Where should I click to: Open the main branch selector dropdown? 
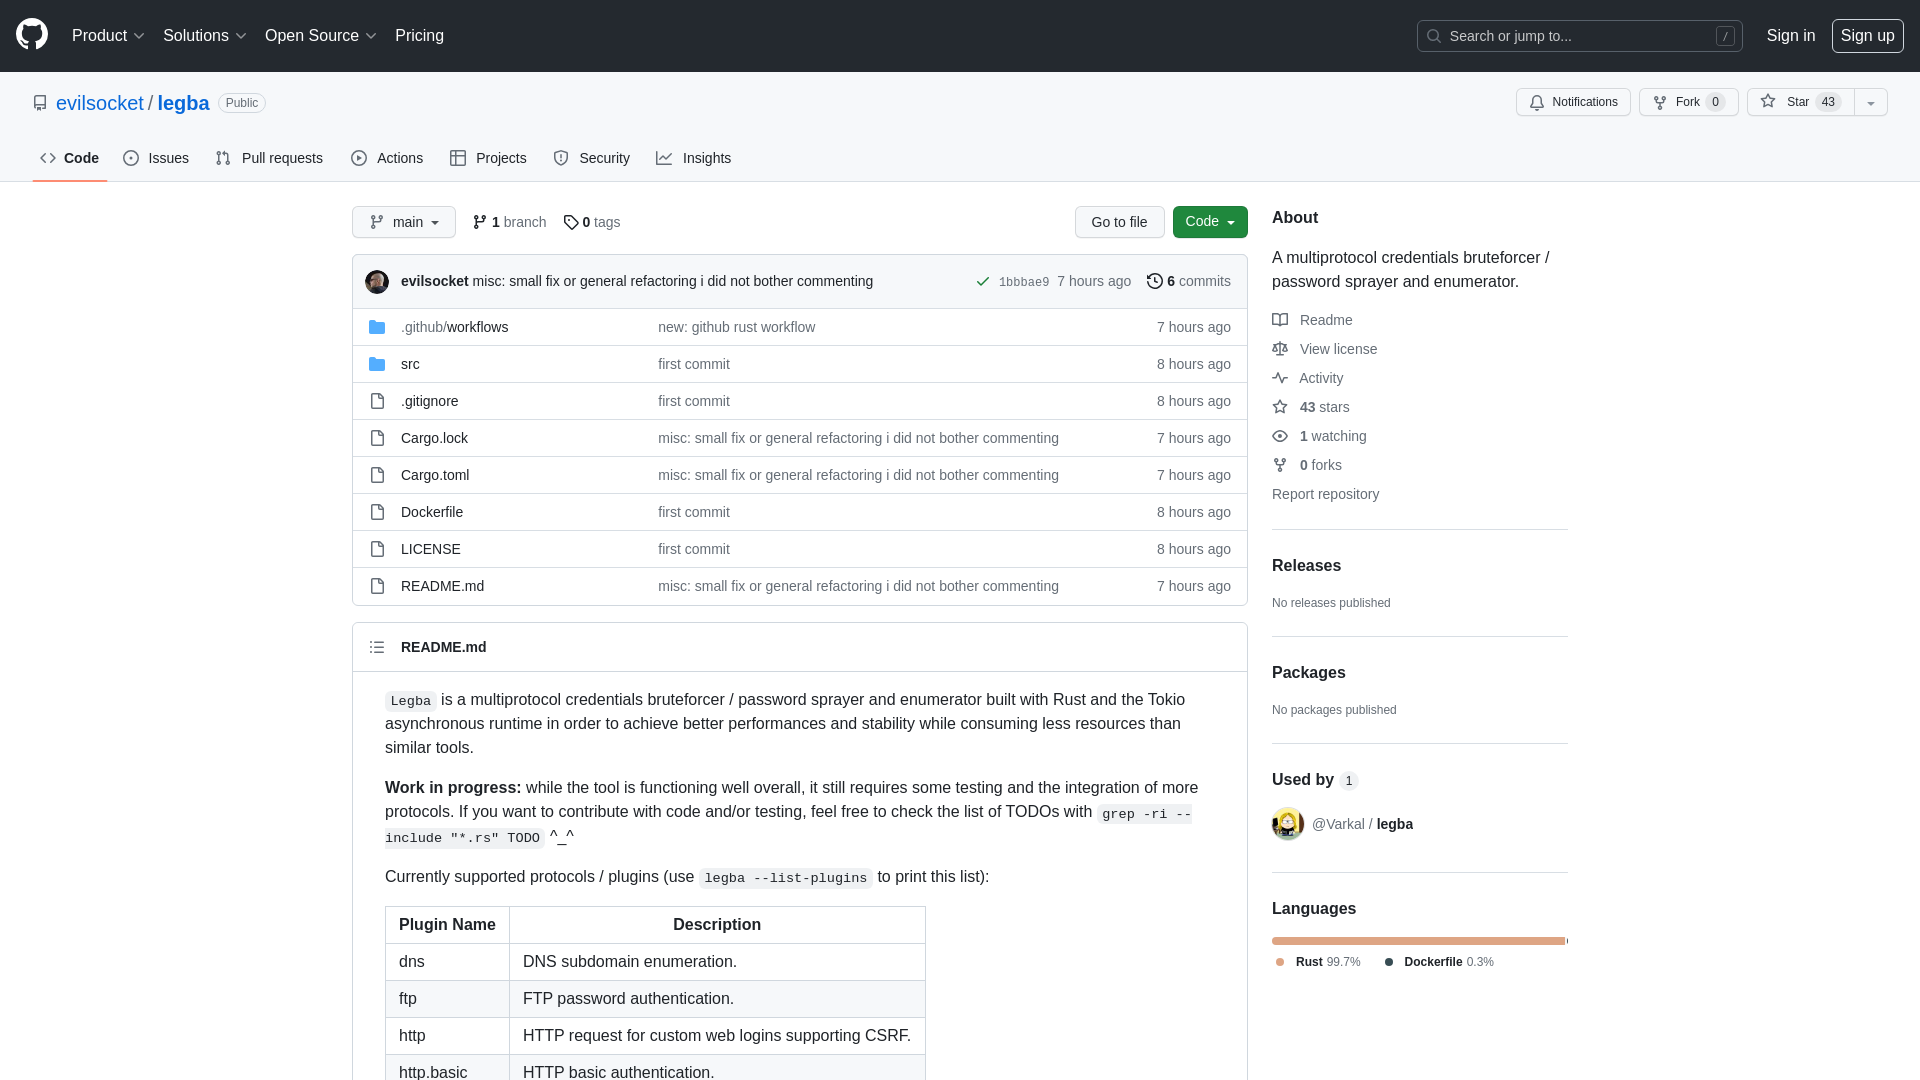coord(404,222)
